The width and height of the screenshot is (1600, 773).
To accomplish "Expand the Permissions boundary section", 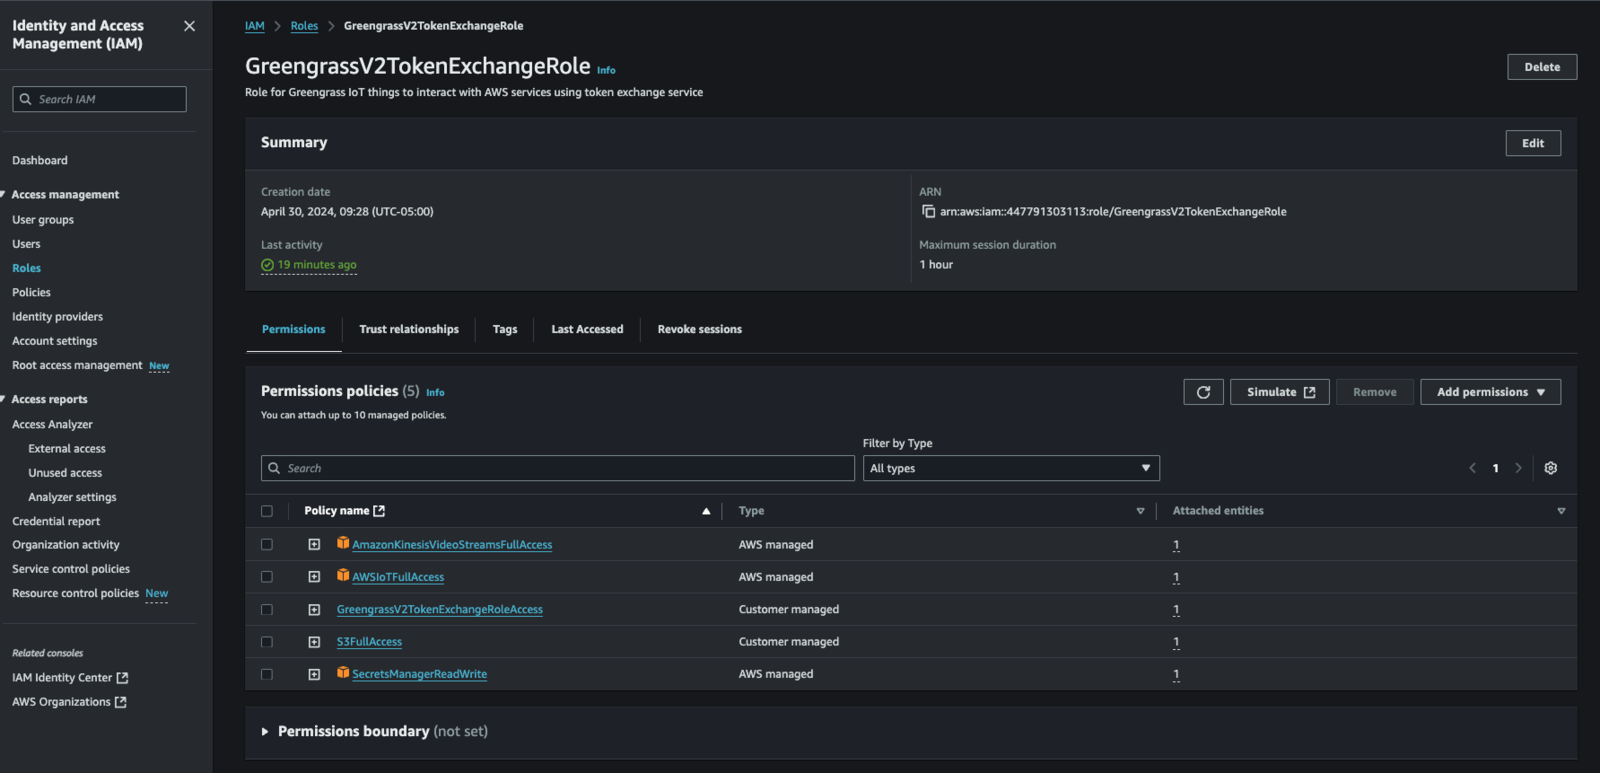I will (265, 732).
